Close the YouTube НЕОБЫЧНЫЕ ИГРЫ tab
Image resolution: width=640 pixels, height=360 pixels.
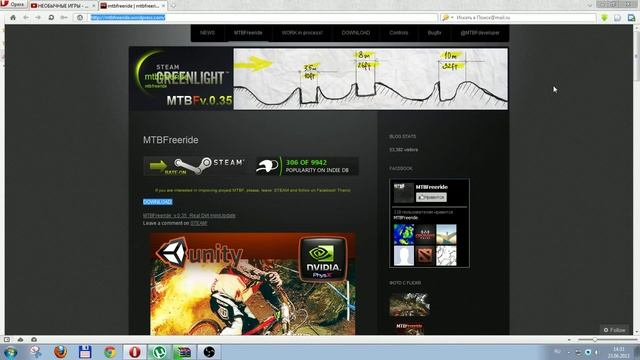point(94,6)
